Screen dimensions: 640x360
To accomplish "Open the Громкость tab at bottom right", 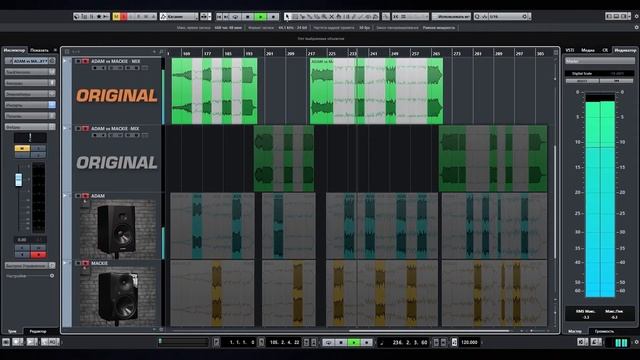I will pyautogui.click(x=604, y=331).
